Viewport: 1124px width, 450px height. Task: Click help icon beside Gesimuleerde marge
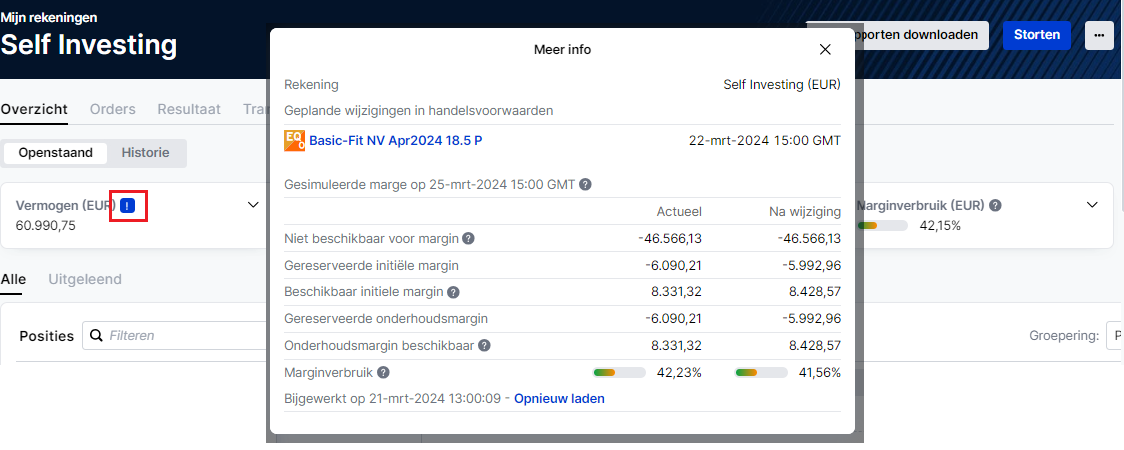tap(585, 185)
